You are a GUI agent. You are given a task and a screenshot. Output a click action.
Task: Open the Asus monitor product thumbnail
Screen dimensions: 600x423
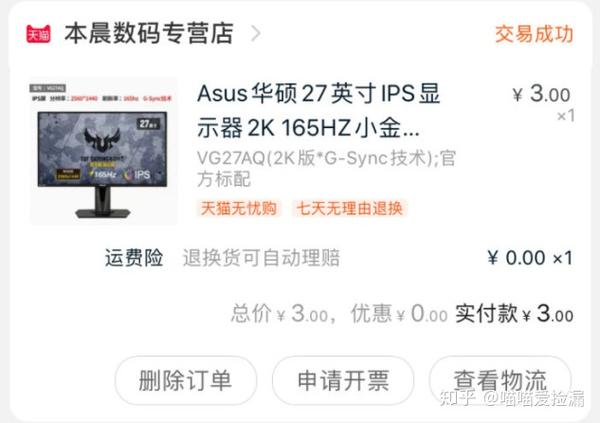coord(103,152)
